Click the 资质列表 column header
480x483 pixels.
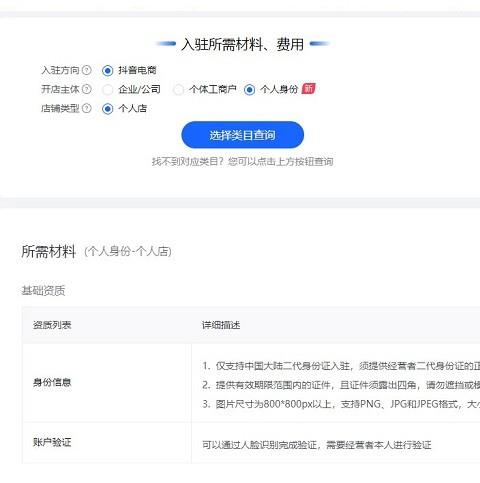pyautogui.click(x=52, y=325)
